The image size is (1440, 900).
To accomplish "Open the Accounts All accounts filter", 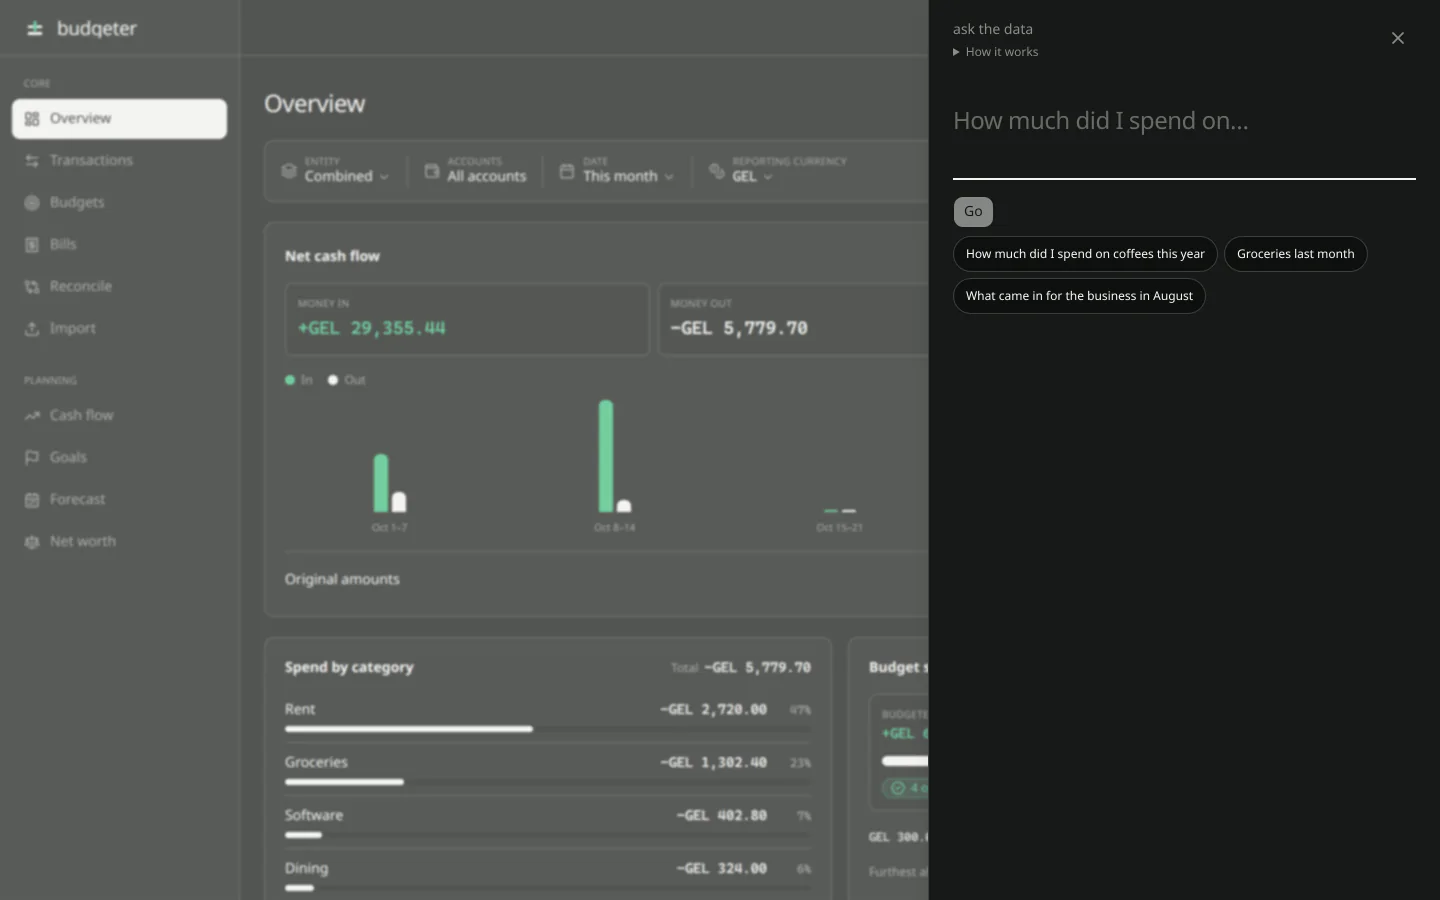I will point(476,171).
